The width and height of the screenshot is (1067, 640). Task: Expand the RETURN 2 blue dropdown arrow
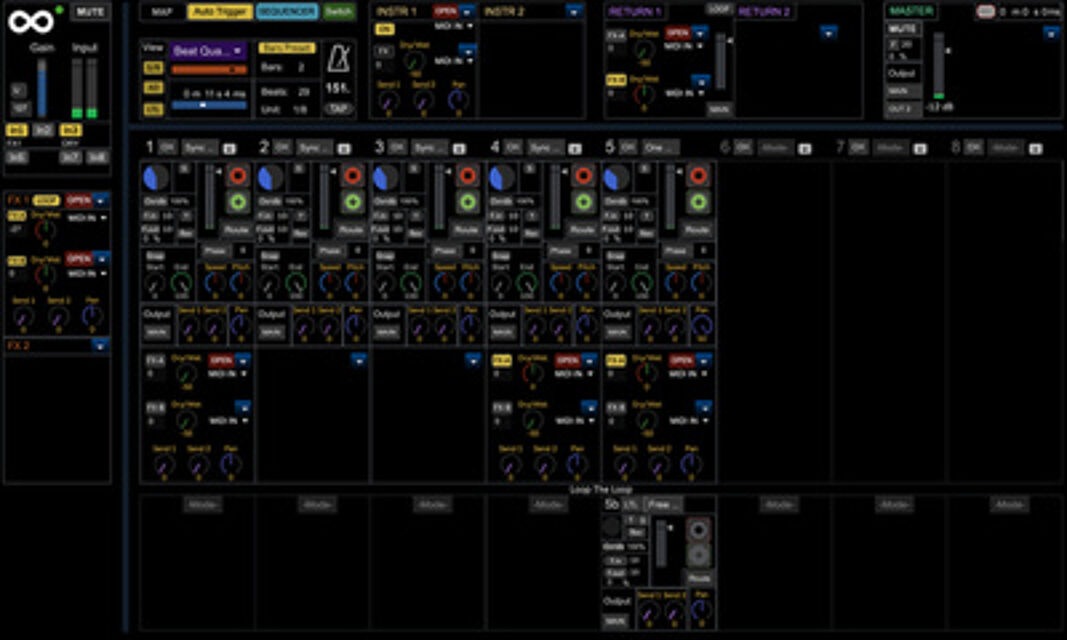point(828,32)
